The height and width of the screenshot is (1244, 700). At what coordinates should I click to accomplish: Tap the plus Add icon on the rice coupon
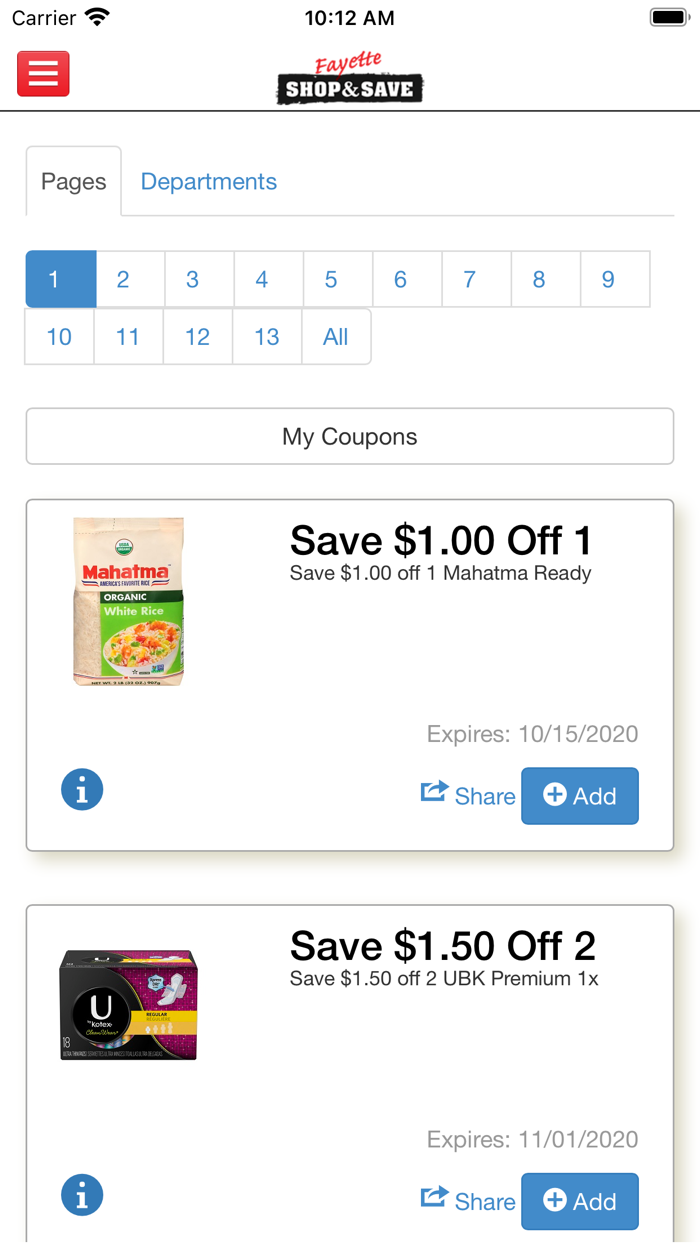[x=554, y=796]
